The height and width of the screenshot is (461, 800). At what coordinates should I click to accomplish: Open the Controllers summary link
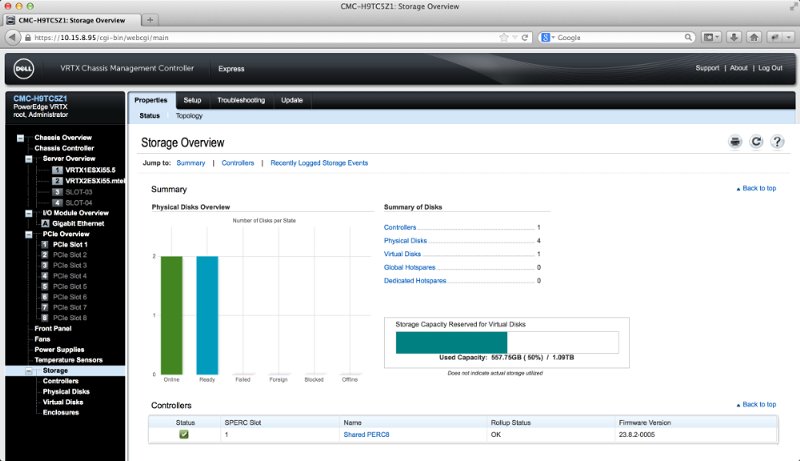point(400,227)
